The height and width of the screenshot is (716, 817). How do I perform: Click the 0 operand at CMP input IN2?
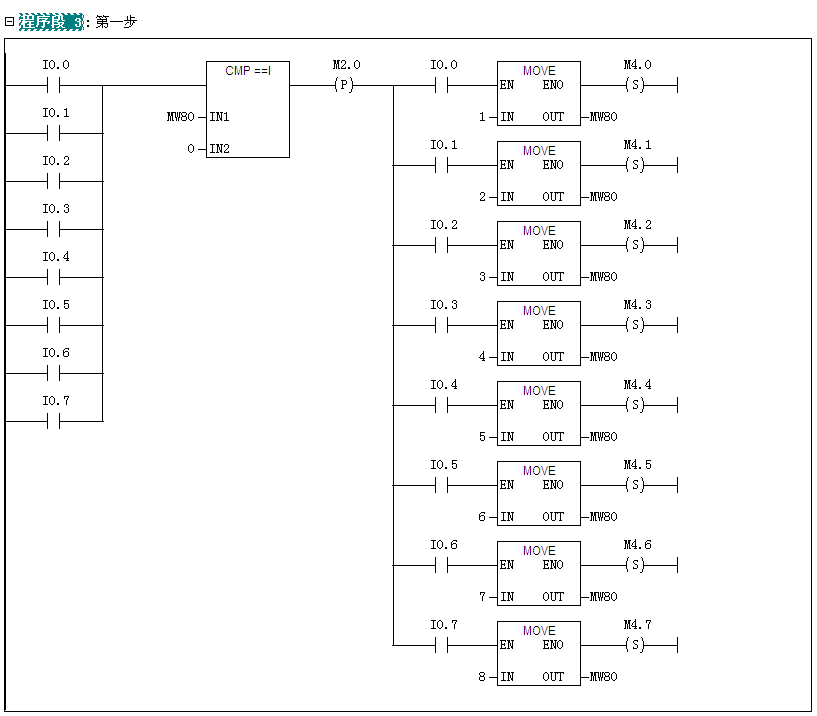190,149
